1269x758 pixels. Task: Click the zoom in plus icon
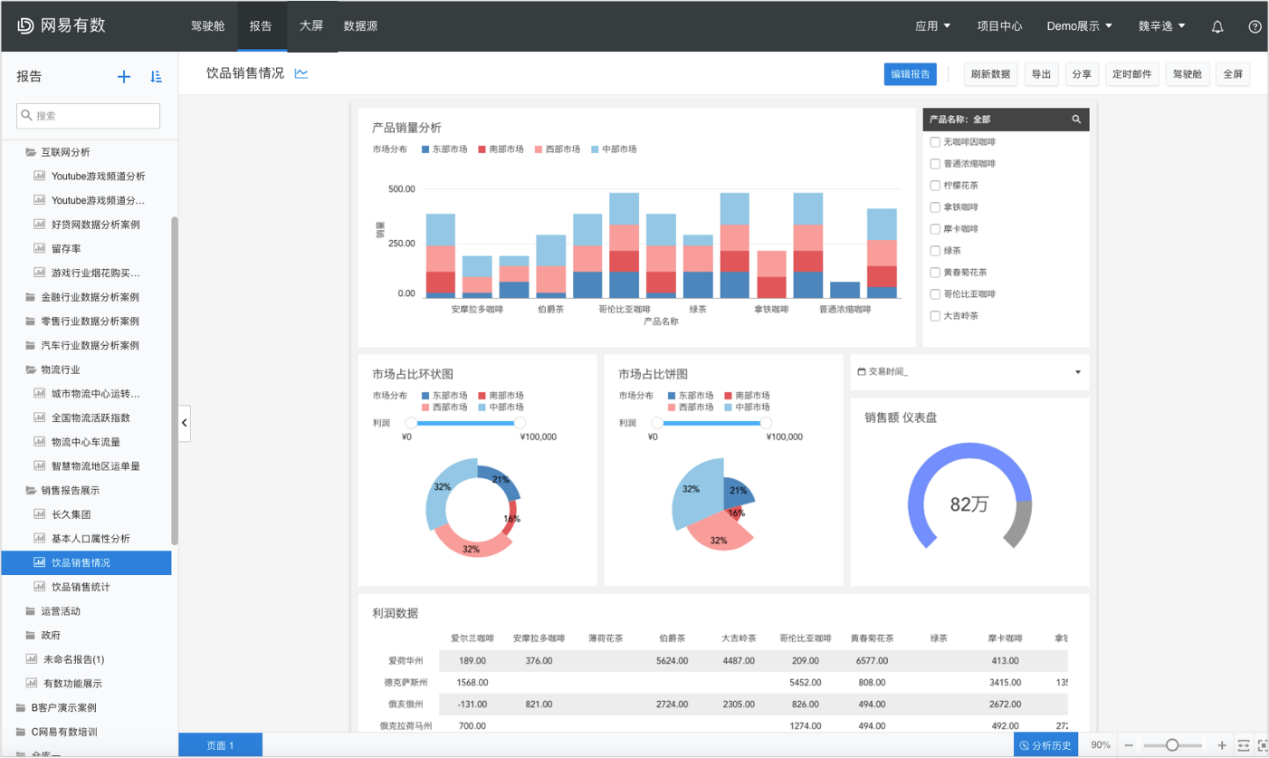pyautogui.click(x=1221, y=746)
